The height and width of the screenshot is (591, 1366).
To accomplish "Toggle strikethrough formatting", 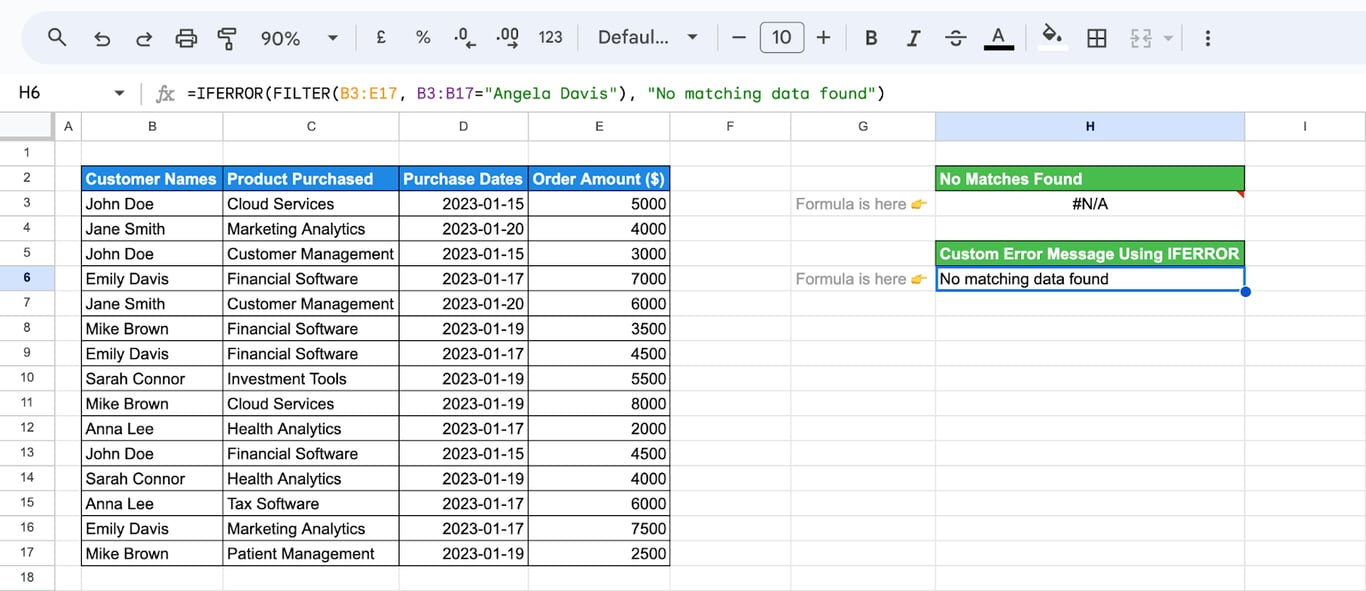I will [955, 38].
